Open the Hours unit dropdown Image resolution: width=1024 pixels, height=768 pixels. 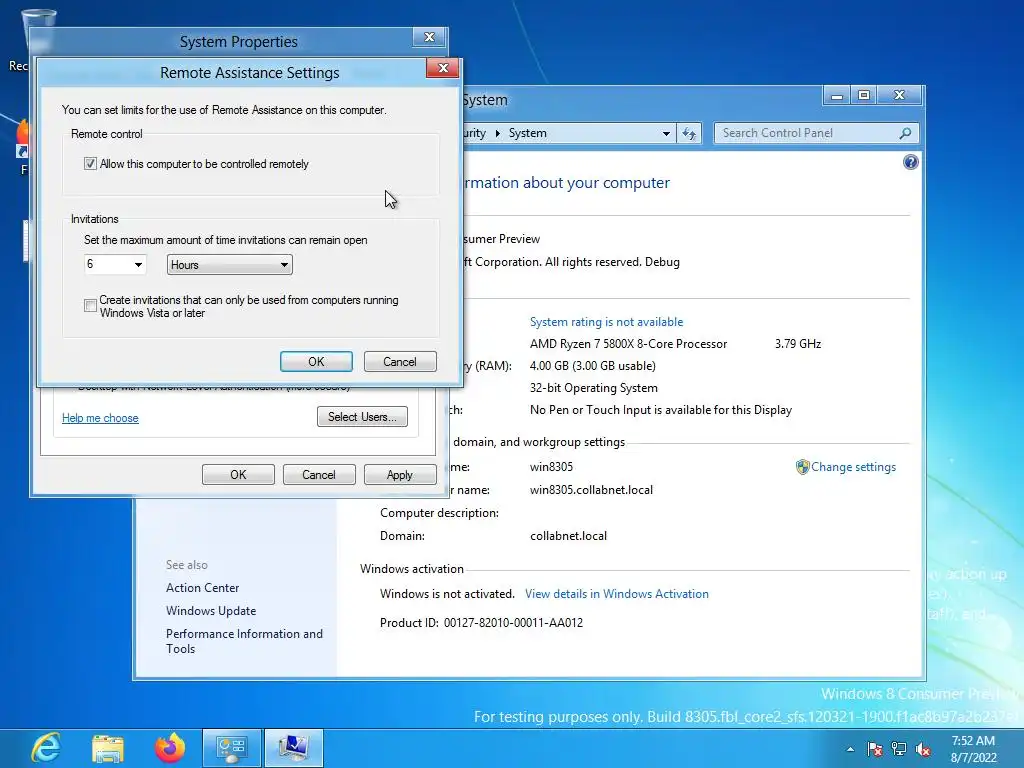[x=229, y=264]
